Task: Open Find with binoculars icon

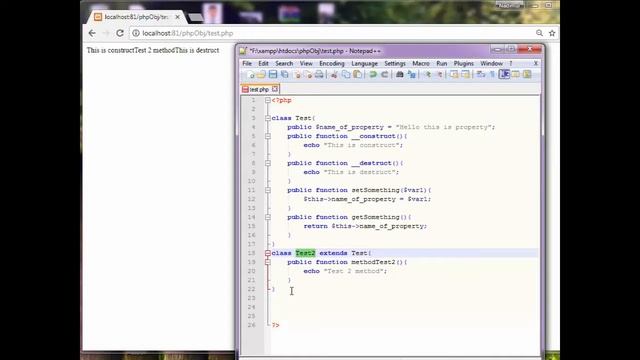Action: 400,74
